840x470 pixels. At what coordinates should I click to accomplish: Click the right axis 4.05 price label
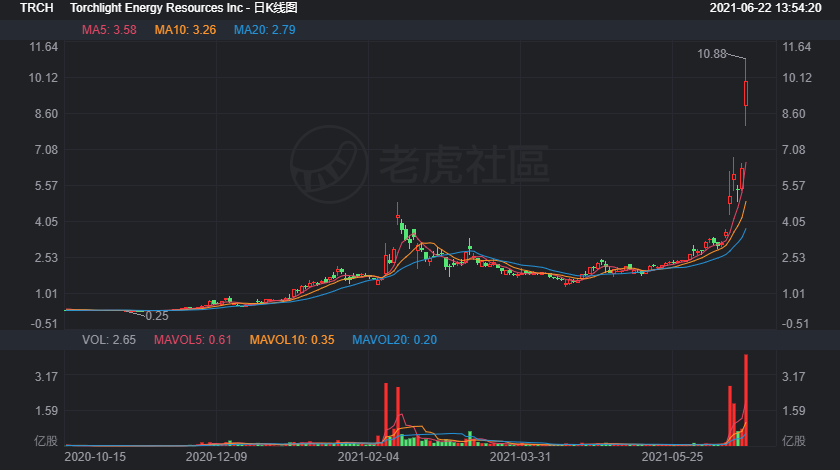pos(794,222)
